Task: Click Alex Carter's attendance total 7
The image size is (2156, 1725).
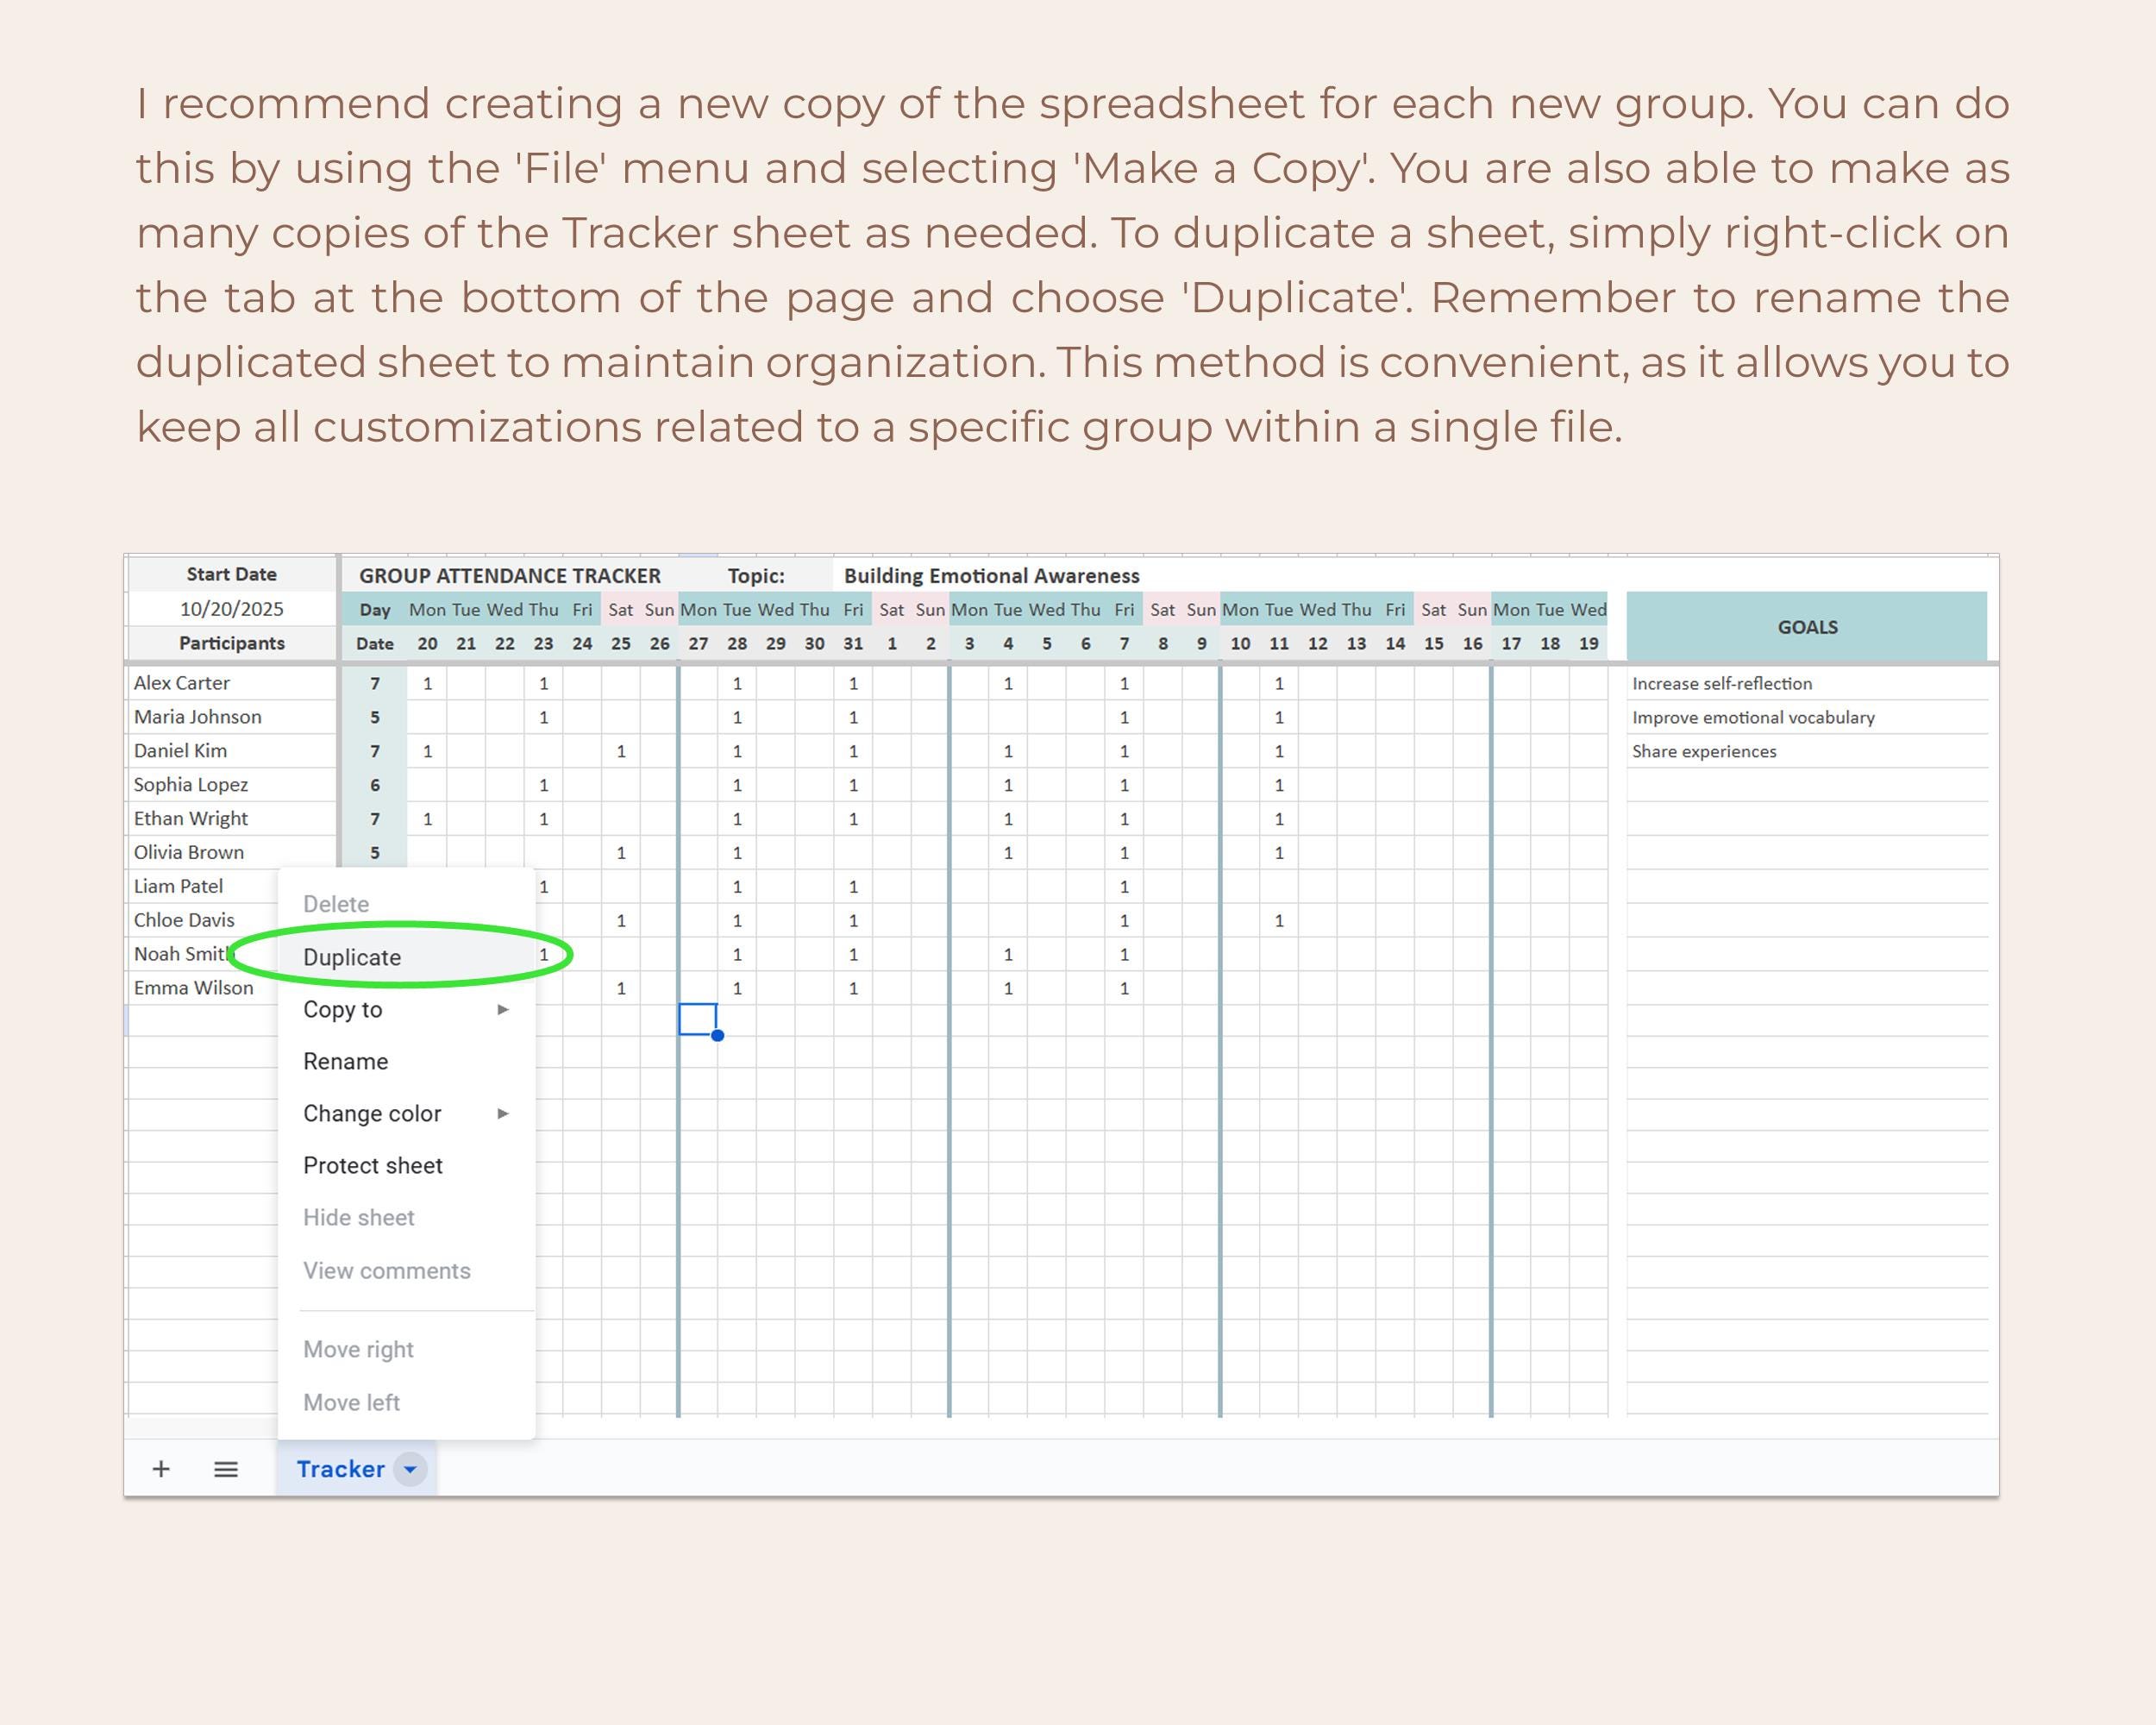Action: click(x=375, y=683)
